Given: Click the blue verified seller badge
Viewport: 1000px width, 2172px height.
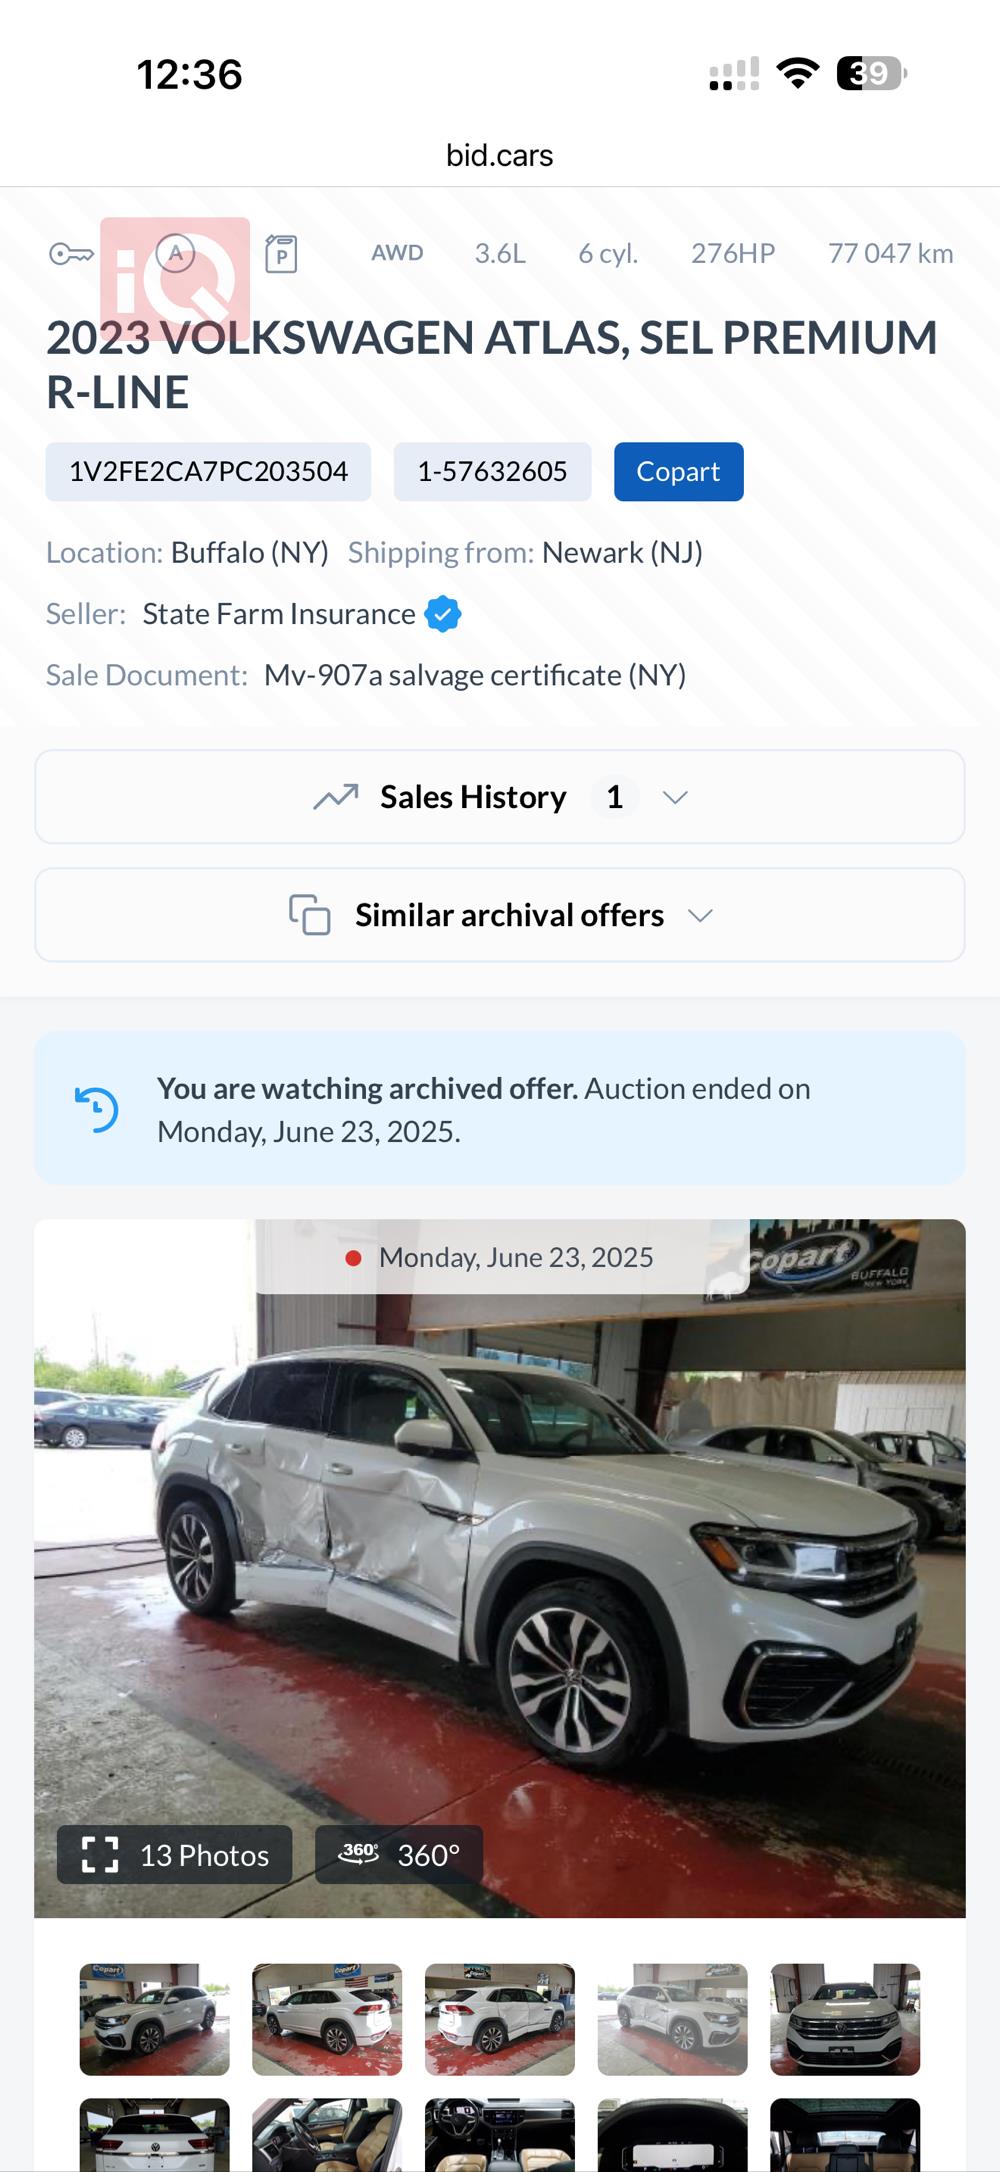Looking at the screenshot, I should (x=443, y=614).
